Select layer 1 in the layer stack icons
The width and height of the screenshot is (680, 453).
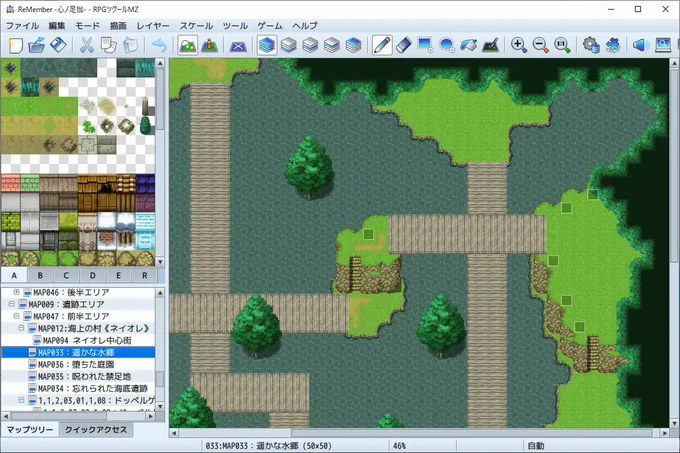[x=288, y=45]
